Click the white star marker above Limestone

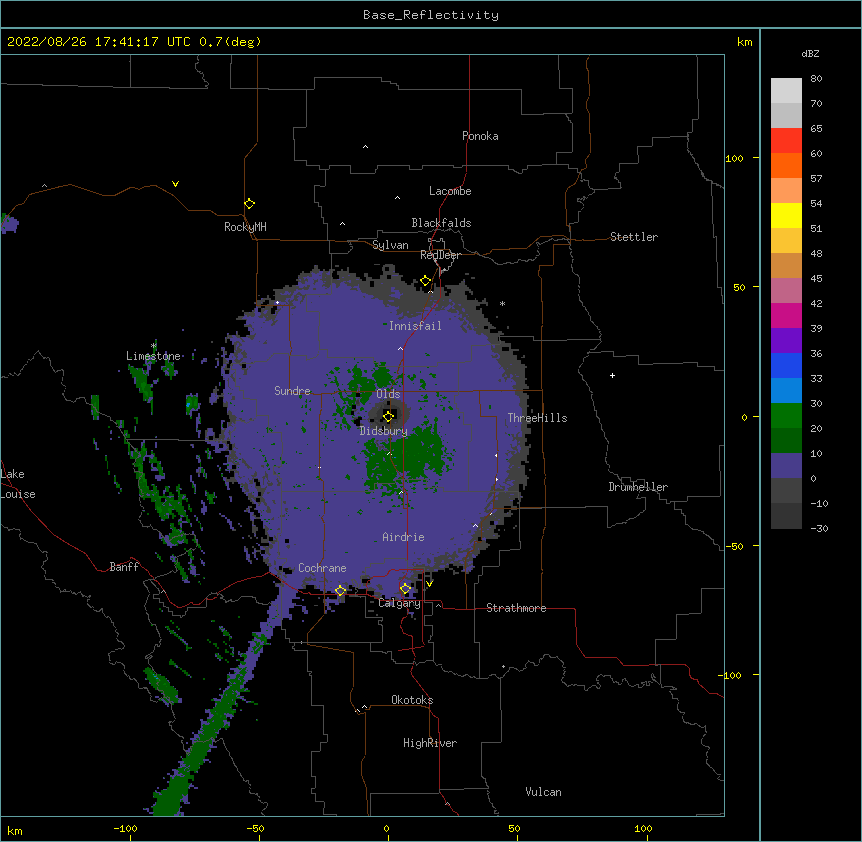[x=154, y=346]
